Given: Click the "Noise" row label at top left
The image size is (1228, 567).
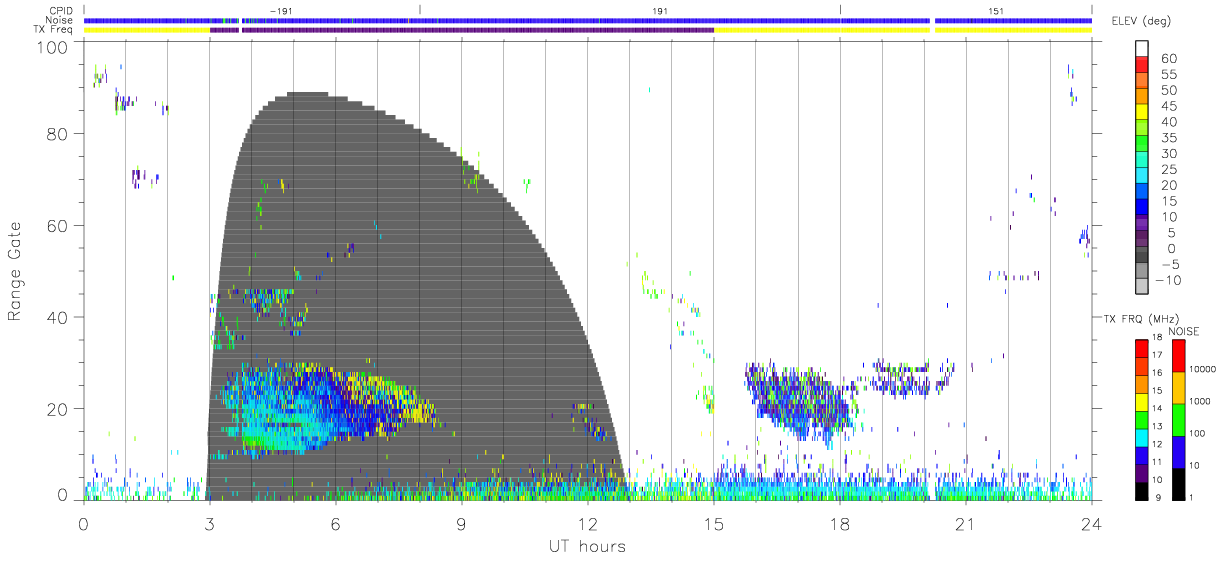Looking at the screenshot, I should tap(61, 20).
